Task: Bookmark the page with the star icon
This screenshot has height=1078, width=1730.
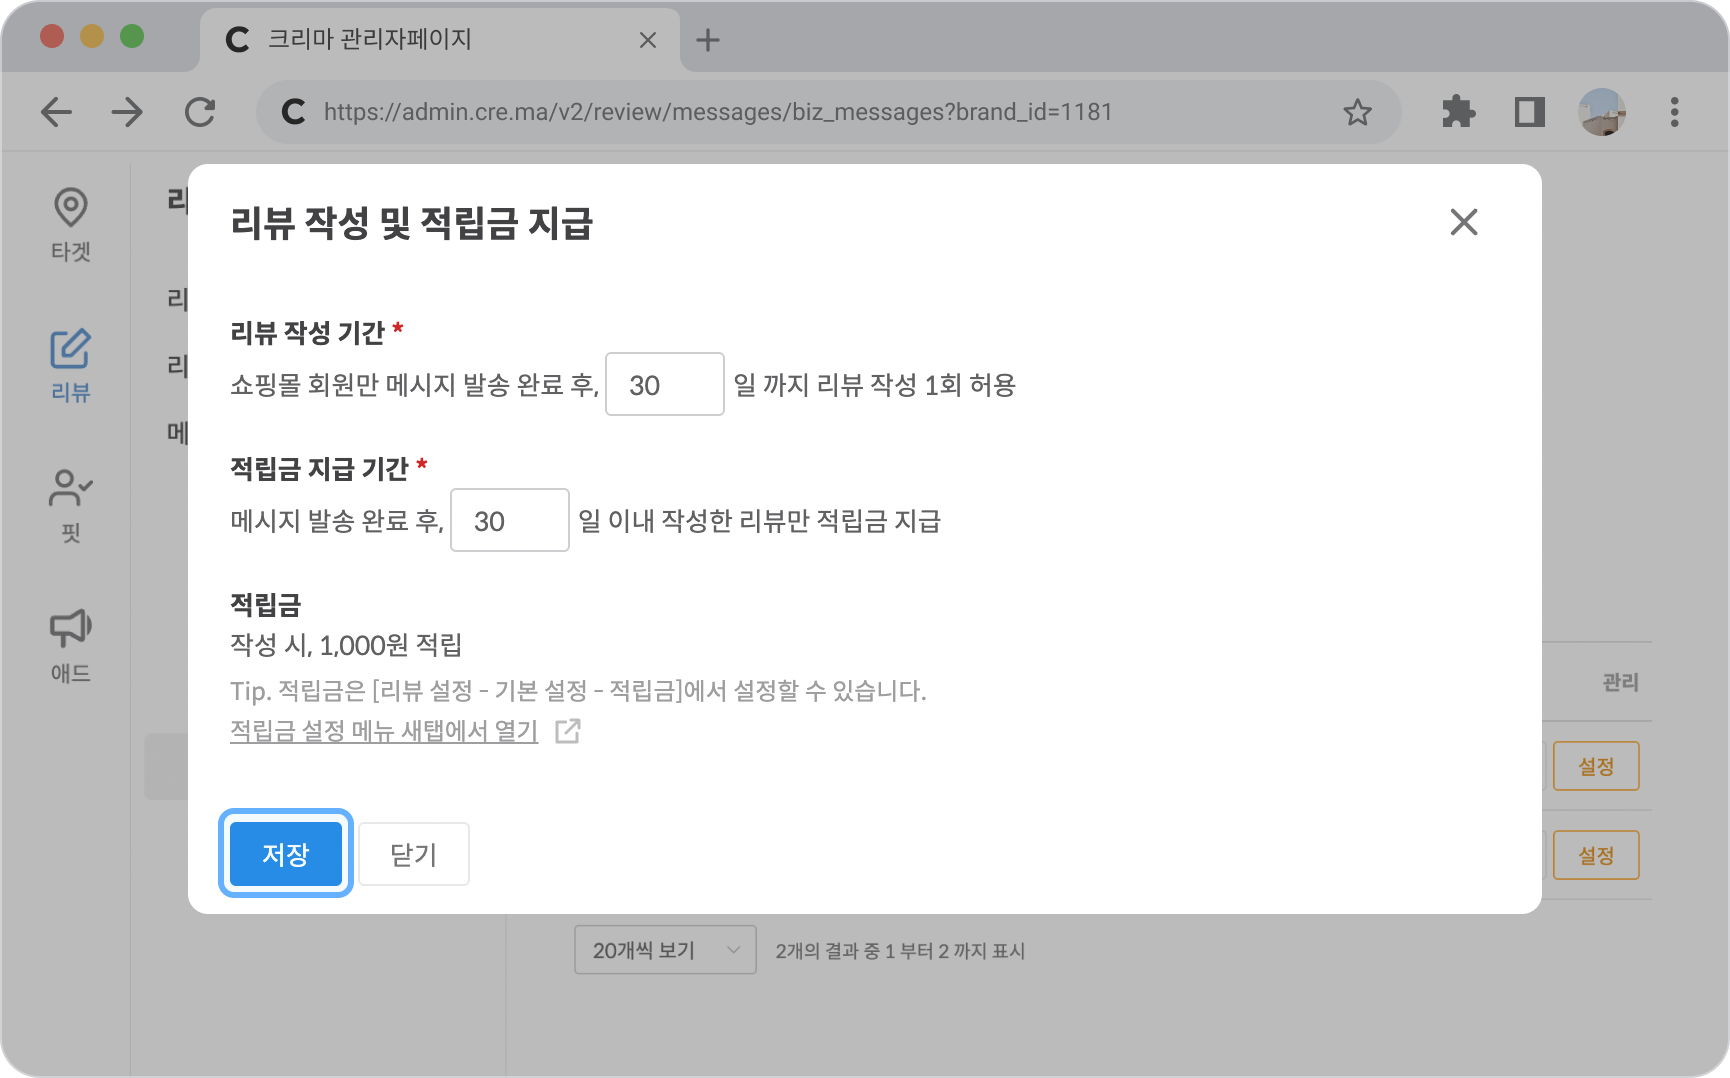Action: (x=1357, y=112)
